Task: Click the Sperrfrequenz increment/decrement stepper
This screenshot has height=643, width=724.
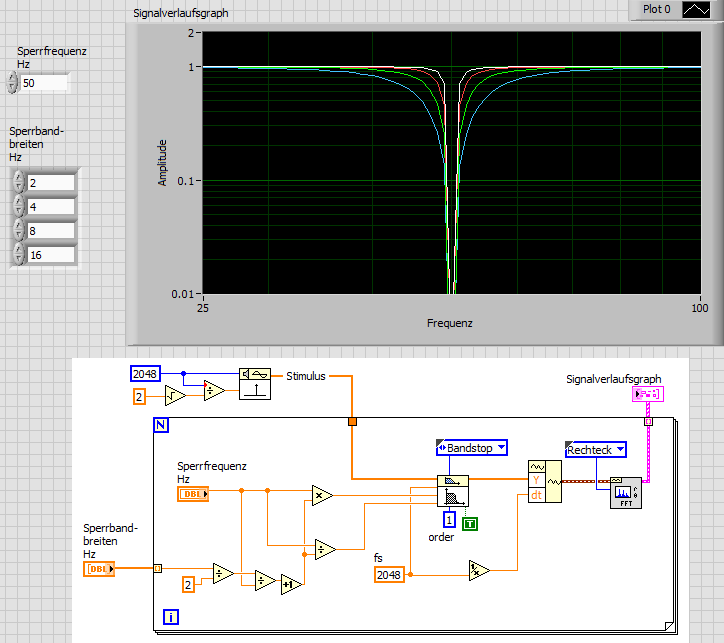Action: tap(12, 83)
